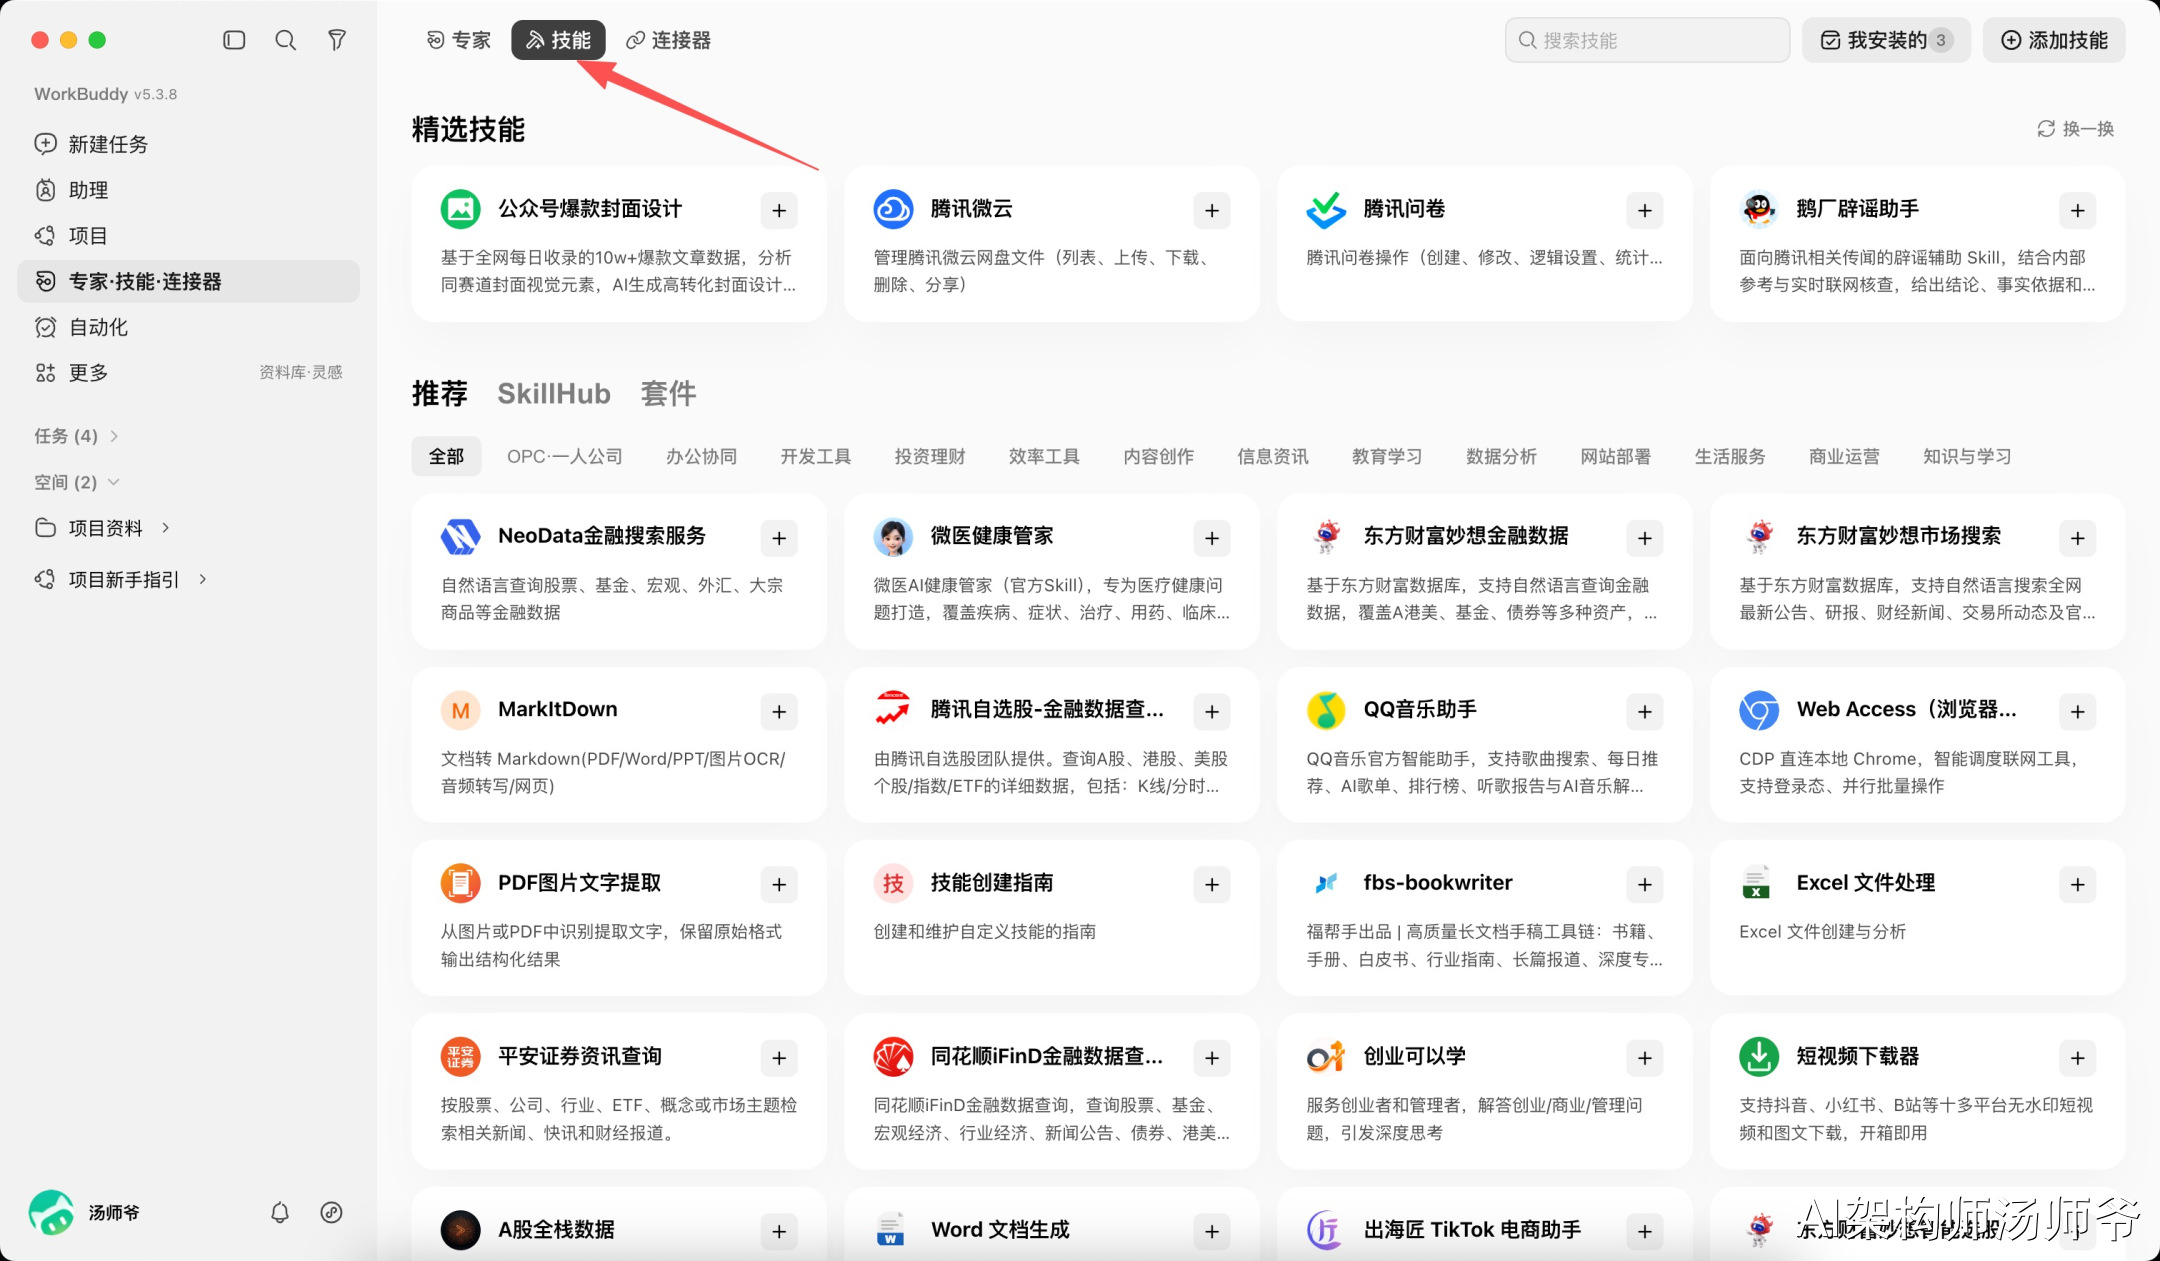Screen dimensions: 2160x1261
Task: Switch to the 连接器 tab
Action: (668, 40)
